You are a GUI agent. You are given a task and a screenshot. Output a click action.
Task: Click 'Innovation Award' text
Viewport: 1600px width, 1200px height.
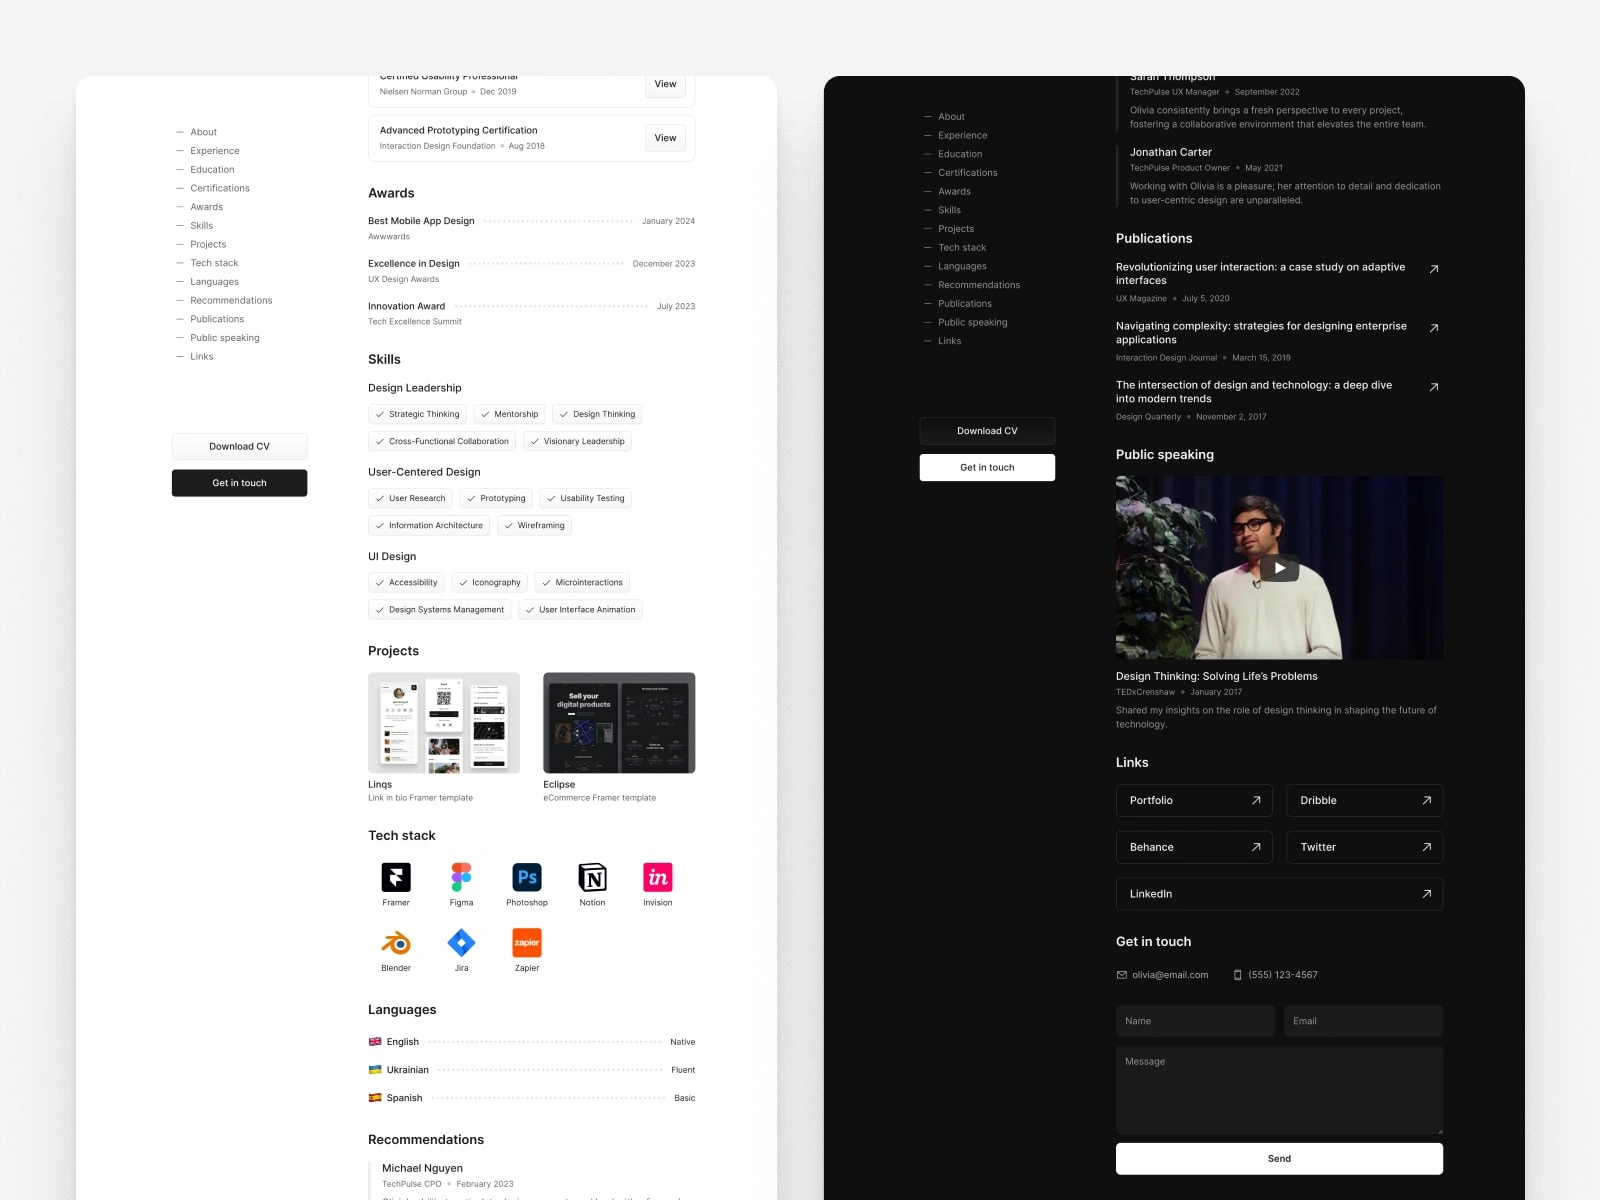(406, 306)
